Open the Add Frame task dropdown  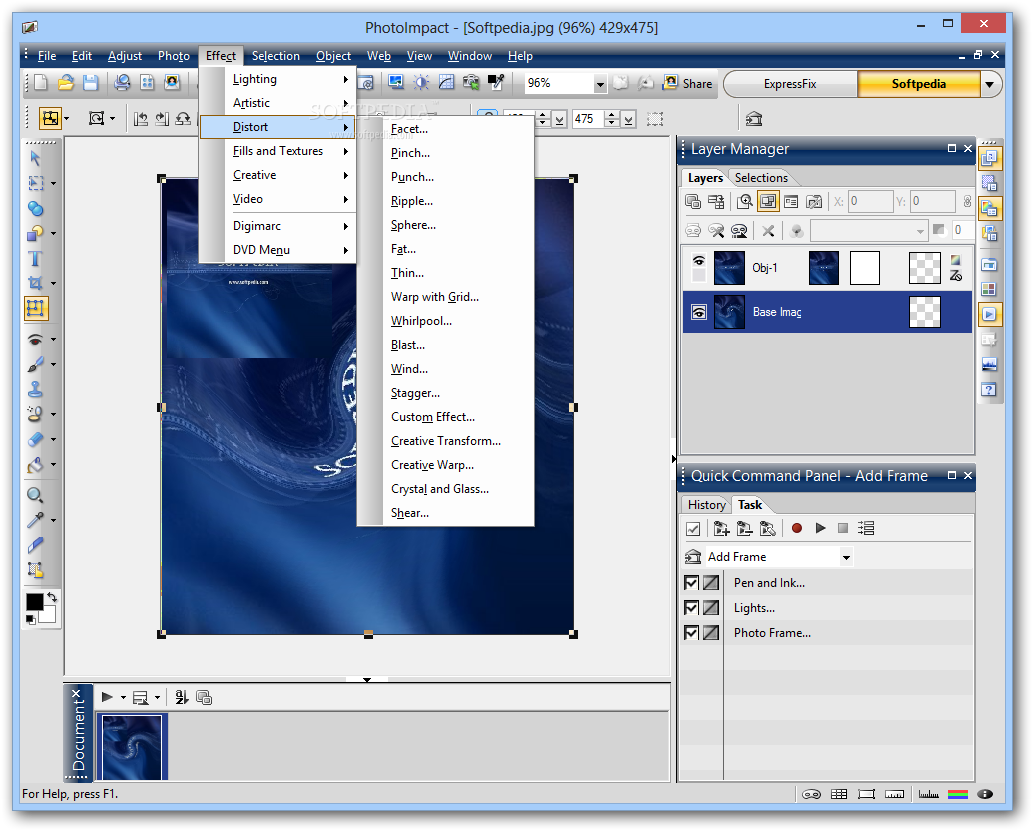pyautogui.click(x=846, y=558)
